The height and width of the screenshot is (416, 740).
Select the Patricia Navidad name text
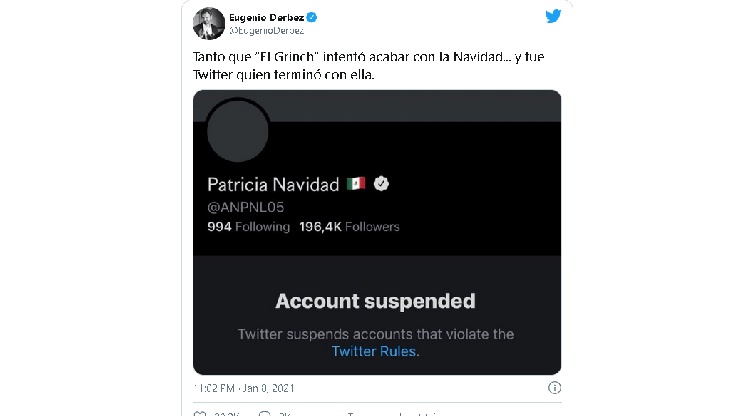tap(273, 184)
